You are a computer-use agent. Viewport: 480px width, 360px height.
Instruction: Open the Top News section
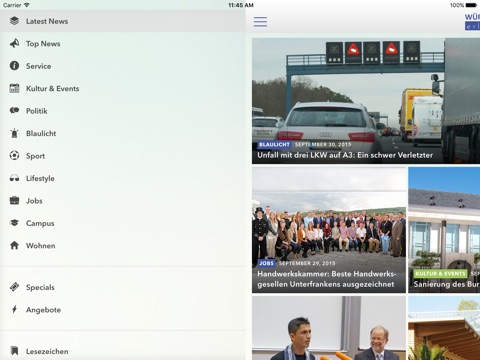[x=123, y=43]
